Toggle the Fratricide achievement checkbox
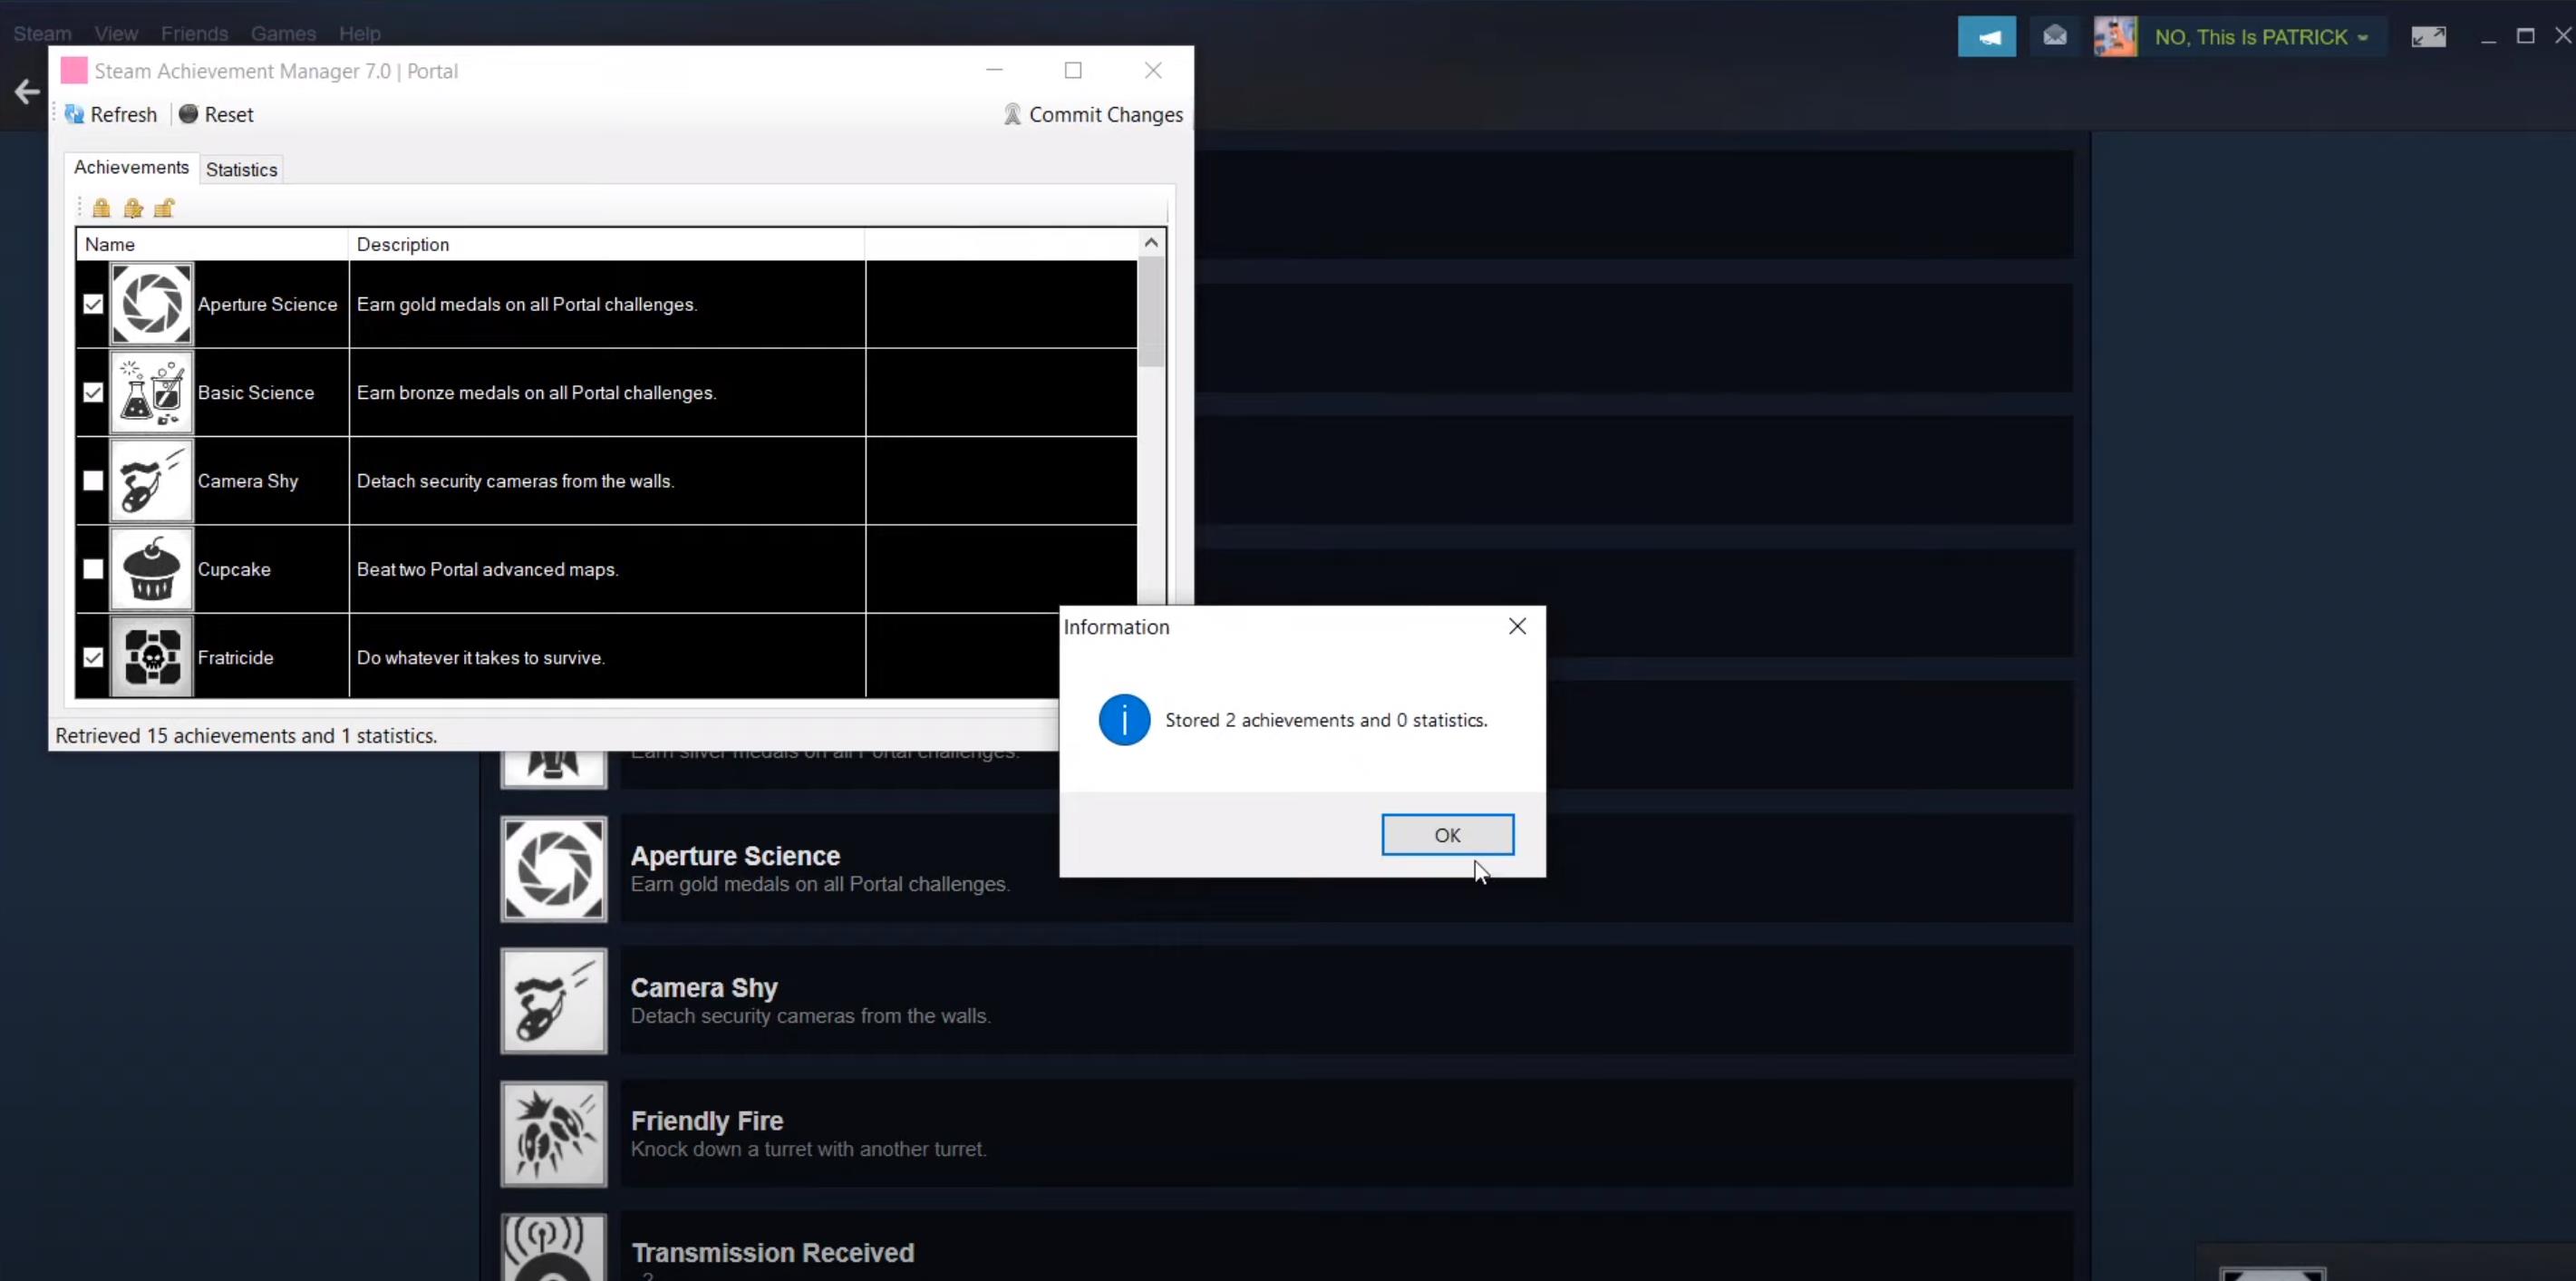2576x1281 pixels. click(93, 657)
